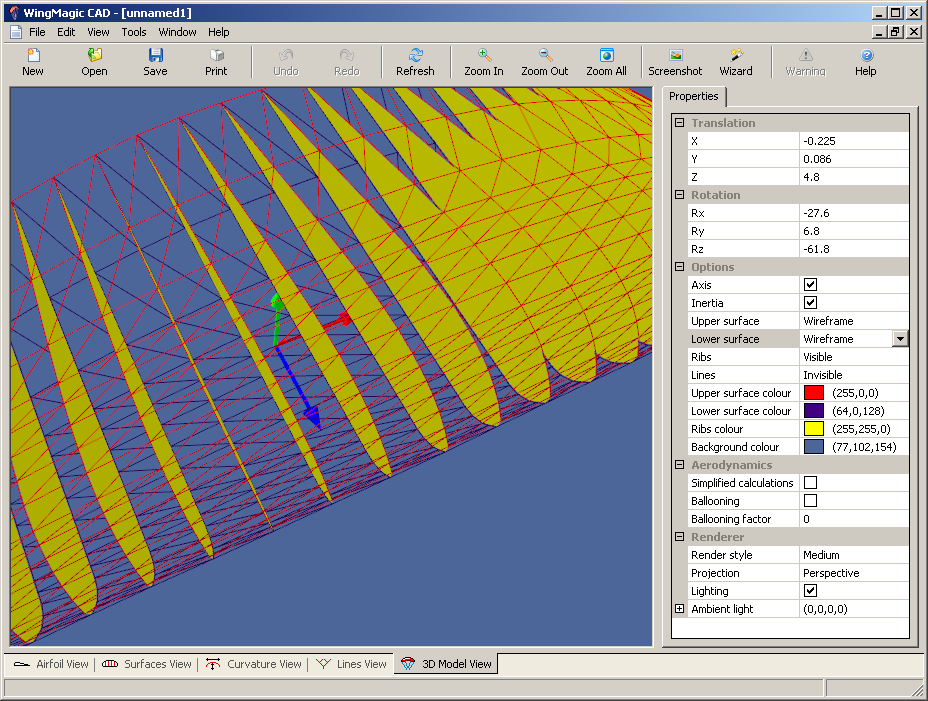928x701 pixels.
Task: Select the Ribs Visible value
Action: click(853, 357)
